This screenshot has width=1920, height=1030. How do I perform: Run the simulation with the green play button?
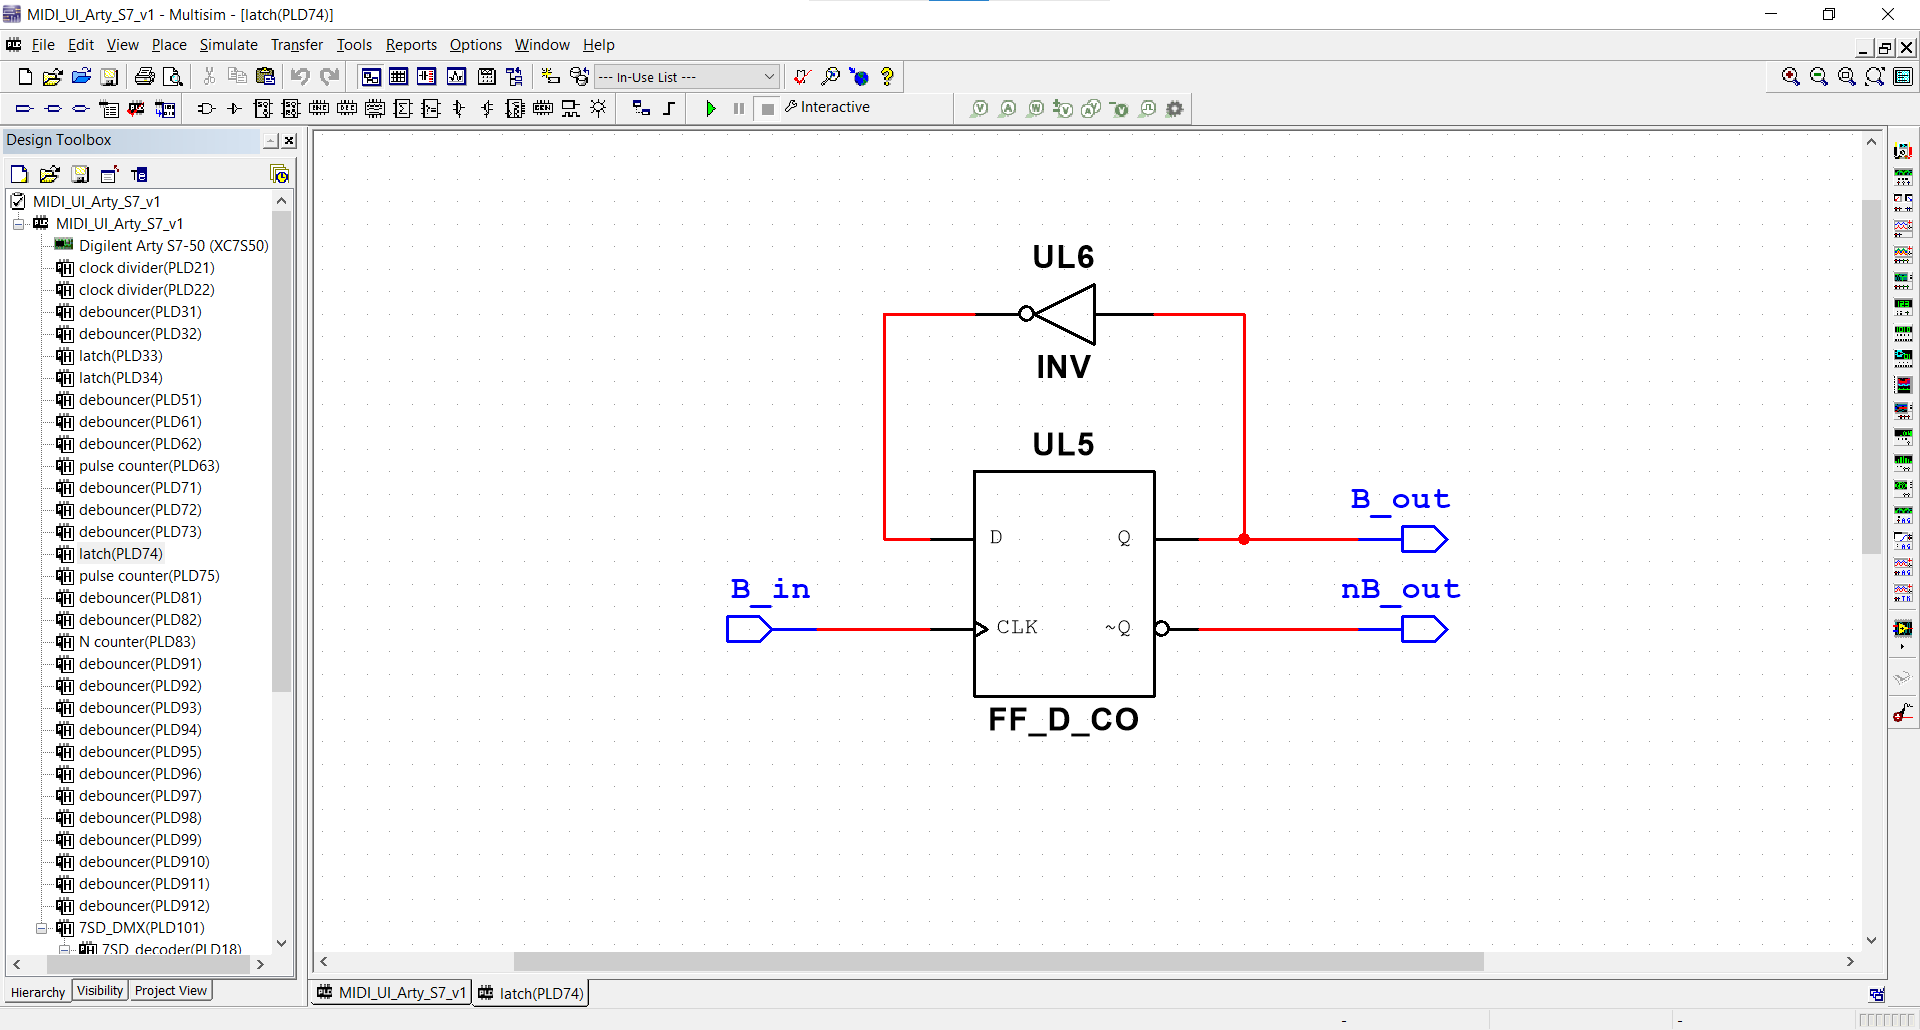[x=711, y=108]
